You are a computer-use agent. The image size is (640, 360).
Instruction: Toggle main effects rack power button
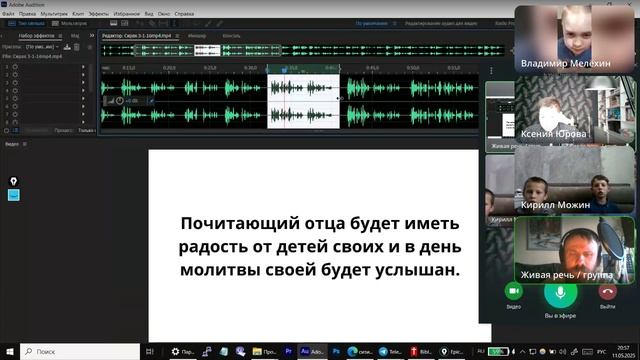pos(6,131)
